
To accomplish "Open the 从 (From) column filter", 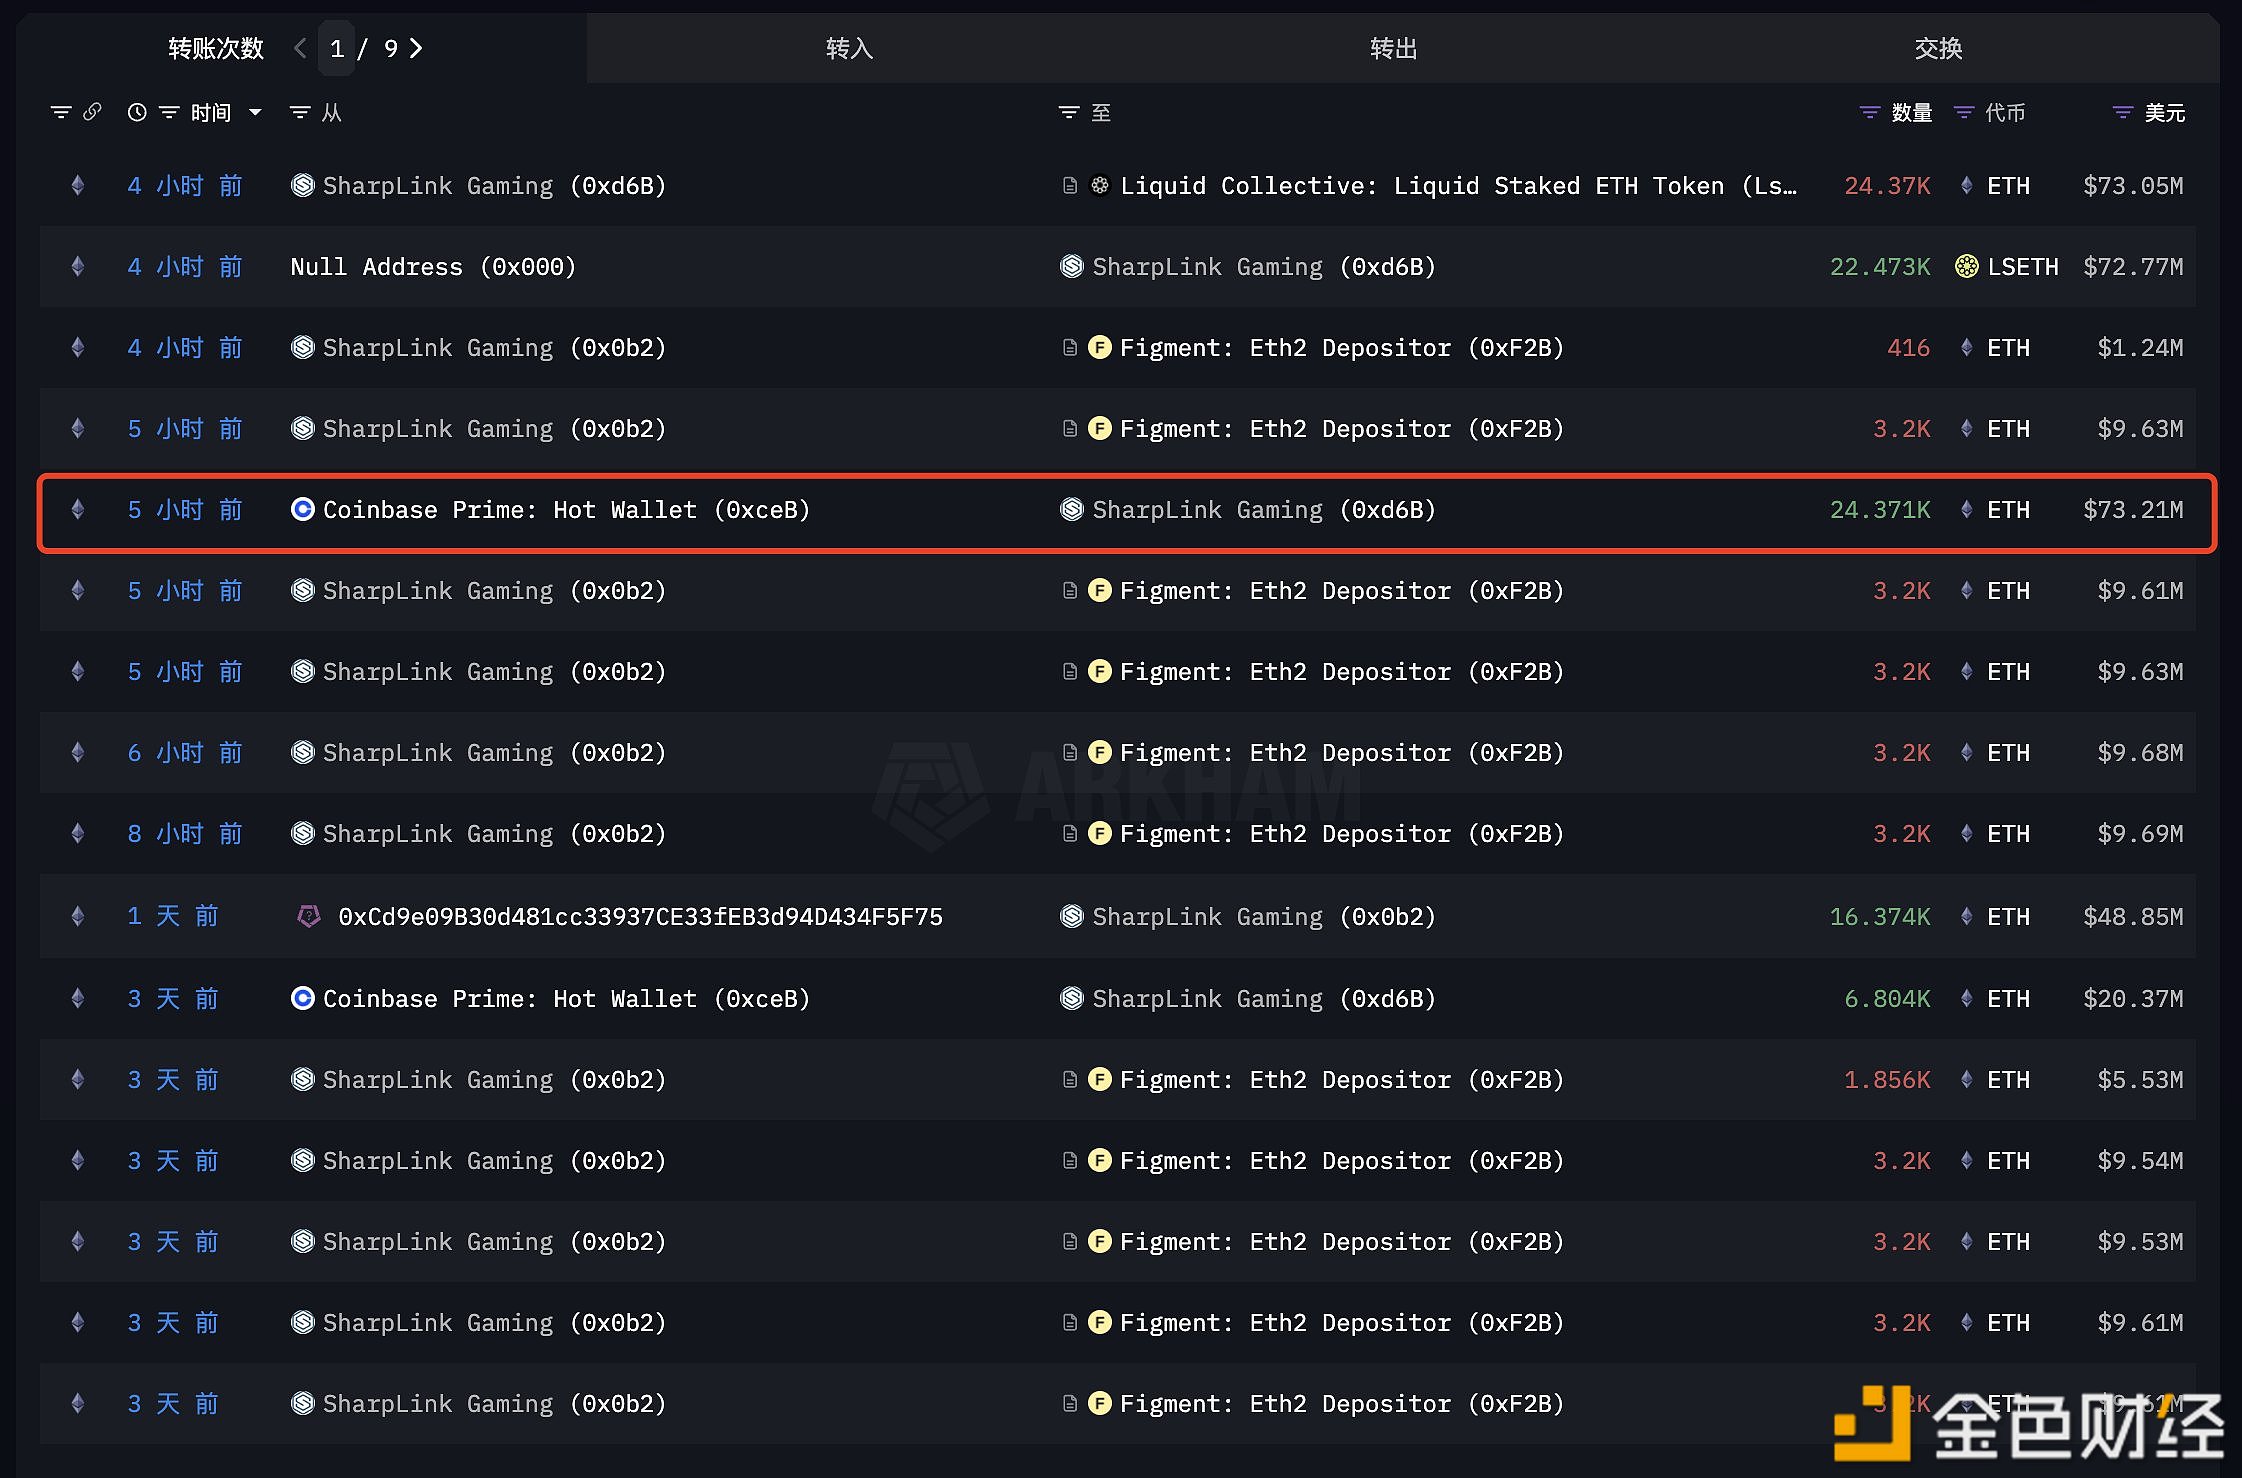I will pos(299,113).
